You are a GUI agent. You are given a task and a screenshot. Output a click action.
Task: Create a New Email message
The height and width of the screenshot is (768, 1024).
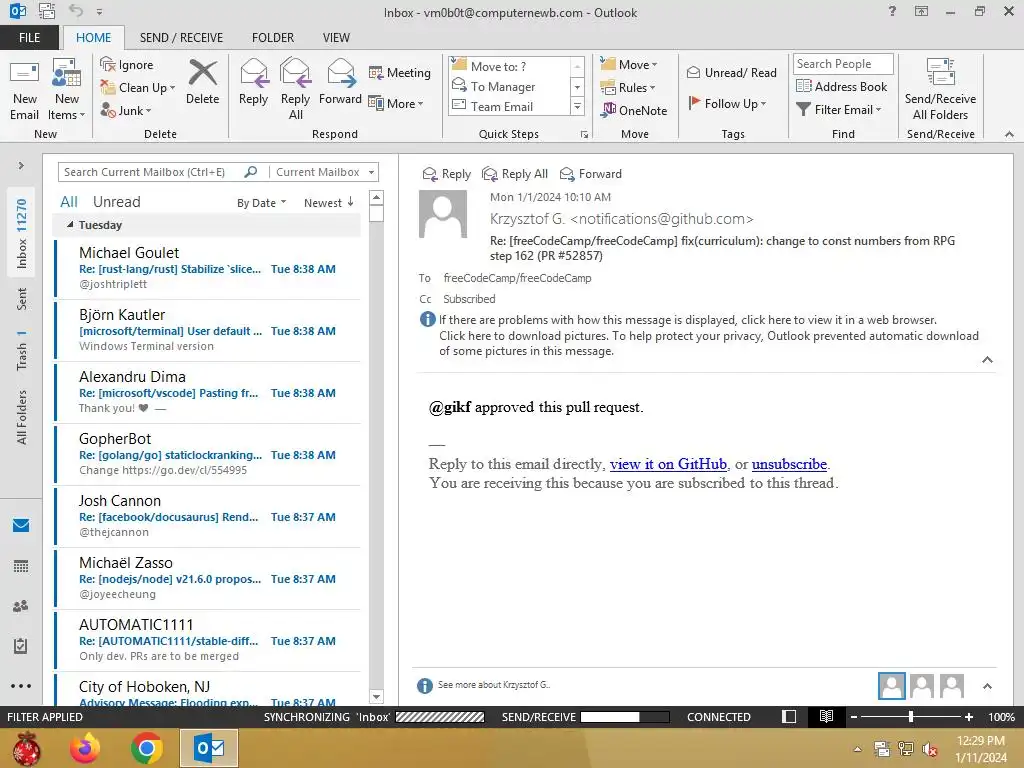coord(24,91)
